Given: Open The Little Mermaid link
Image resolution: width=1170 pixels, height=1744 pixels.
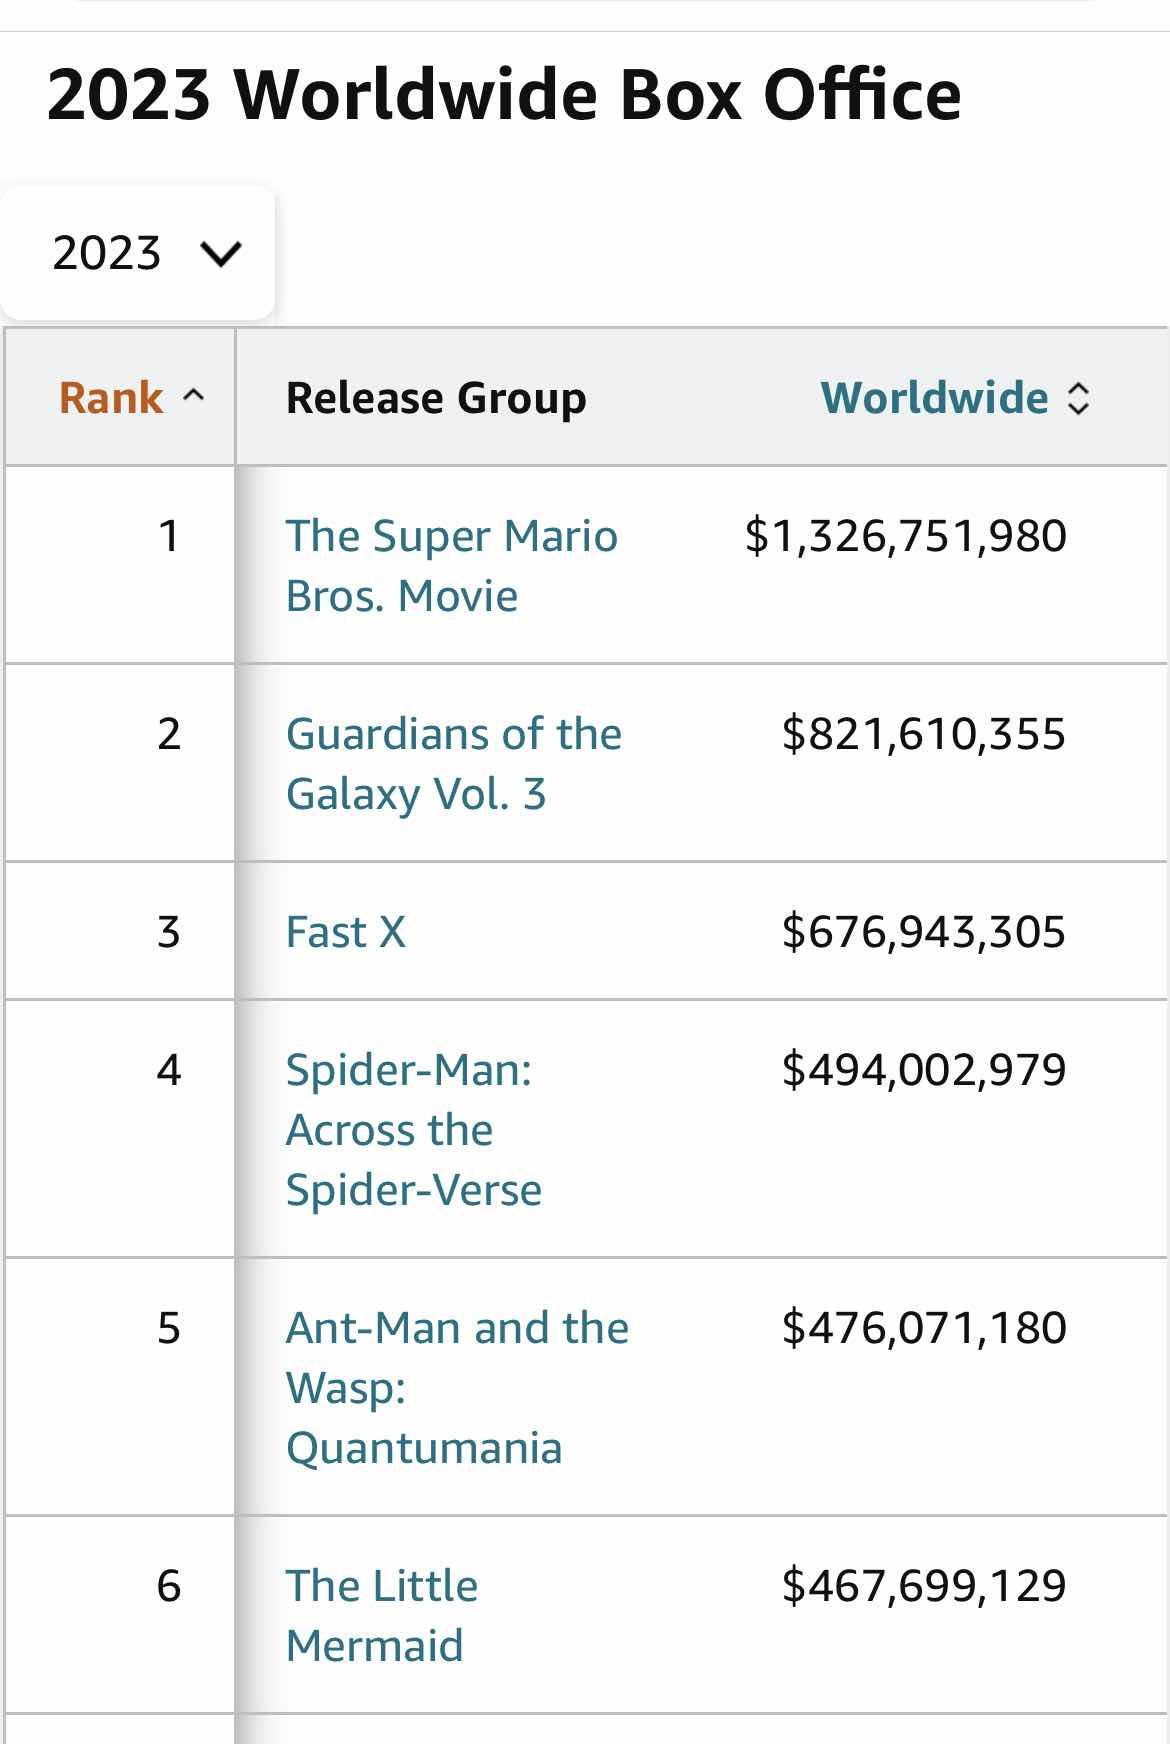Looking at the screenshot, I should click(381, 1616).
